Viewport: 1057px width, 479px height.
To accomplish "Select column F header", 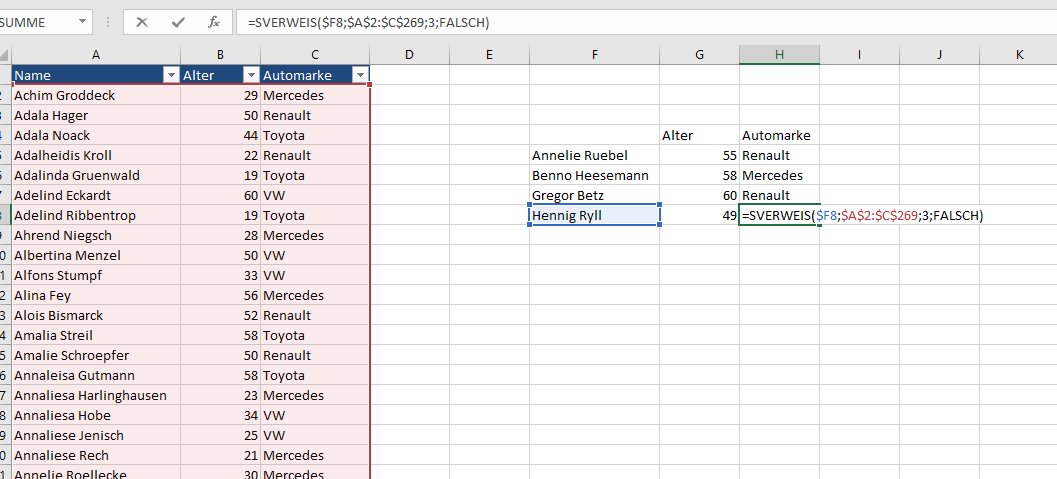I will click(x=595, y=55).
